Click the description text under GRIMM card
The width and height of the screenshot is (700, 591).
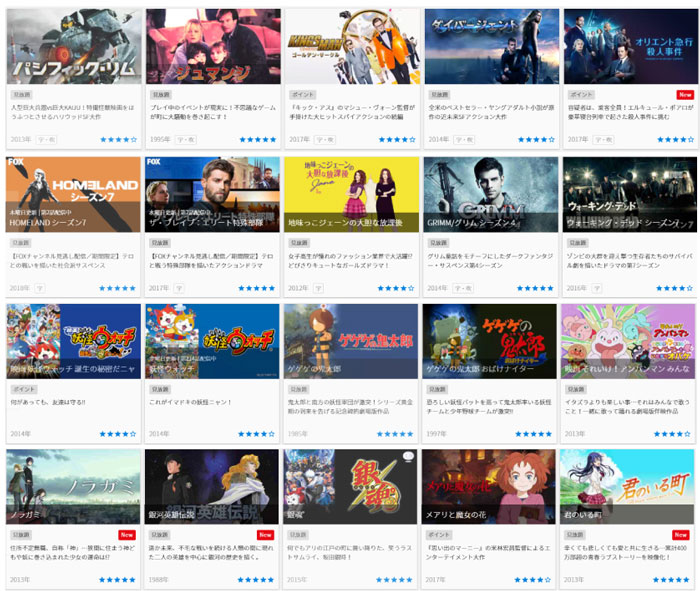point(490,261)
